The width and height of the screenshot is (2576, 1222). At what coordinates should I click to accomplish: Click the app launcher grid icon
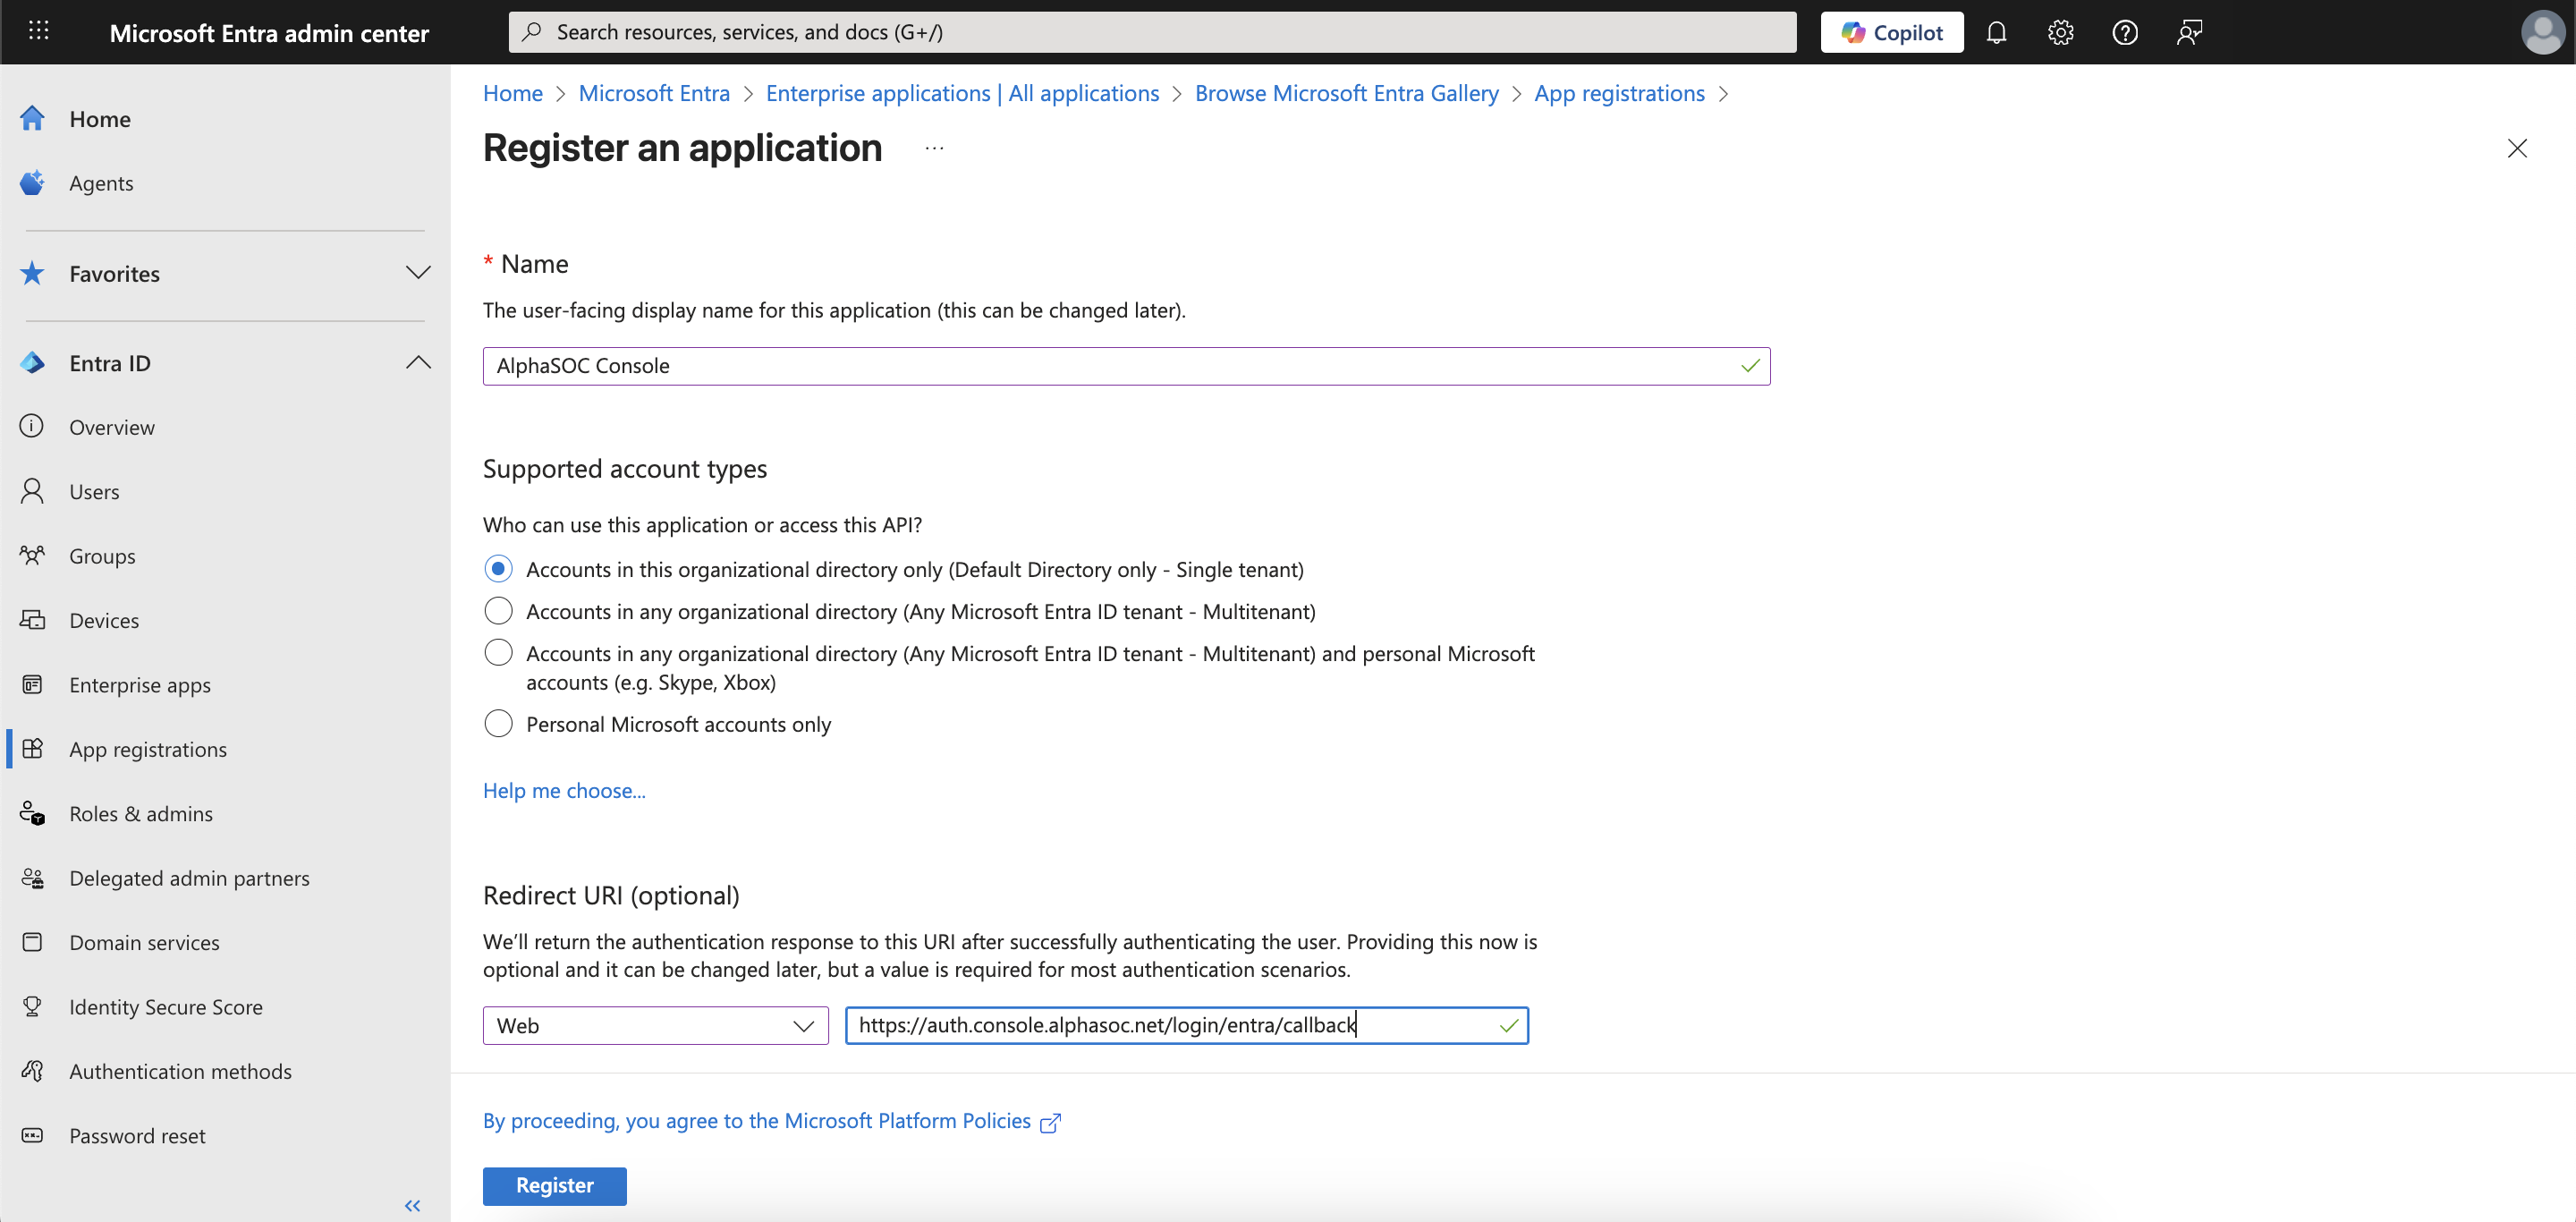click(38, 32)
